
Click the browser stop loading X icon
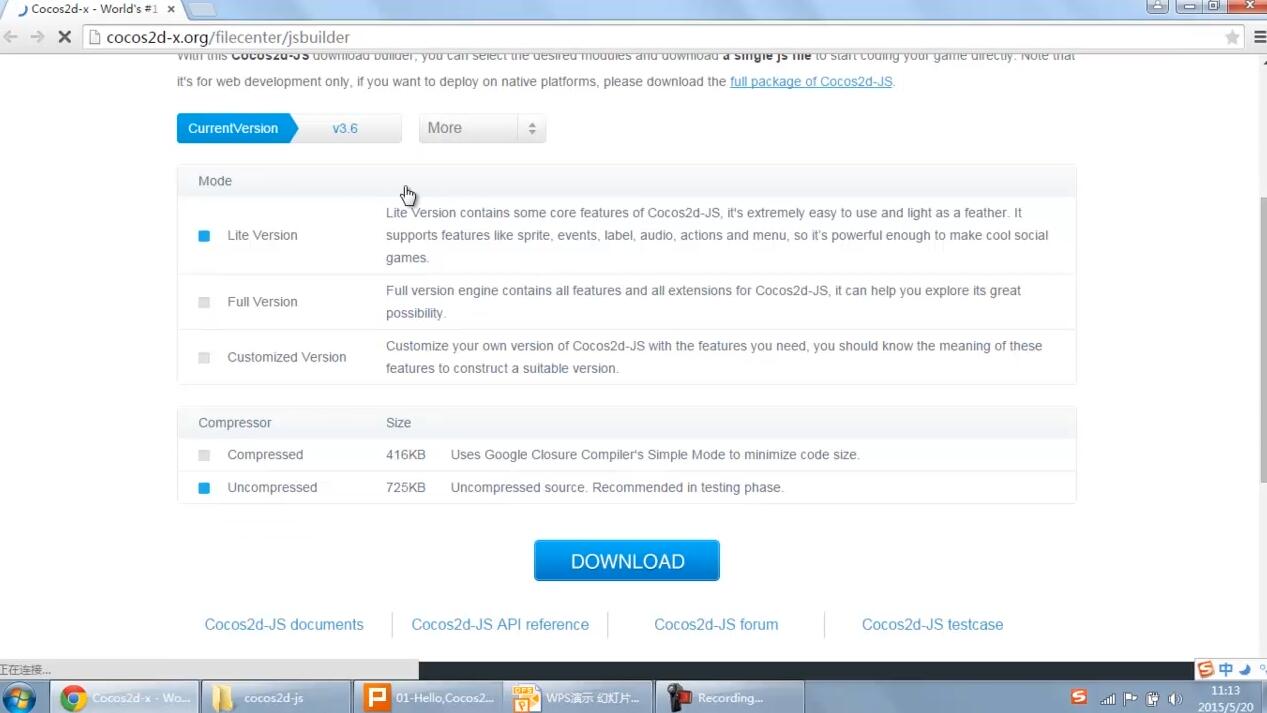click(x=64, y=37)
